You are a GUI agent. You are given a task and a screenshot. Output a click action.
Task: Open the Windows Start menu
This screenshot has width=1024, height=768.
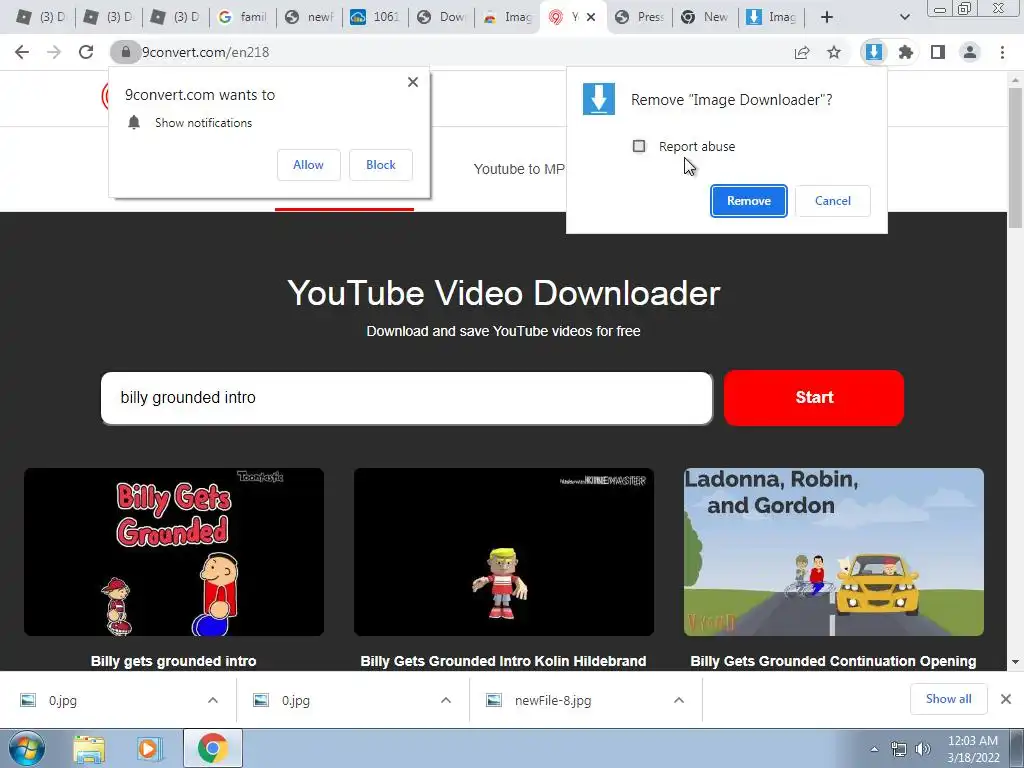[27, 748]
